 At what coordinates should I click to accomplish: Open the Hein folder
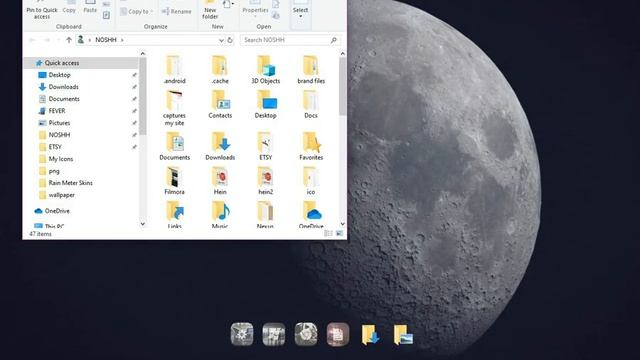point(220,181)
